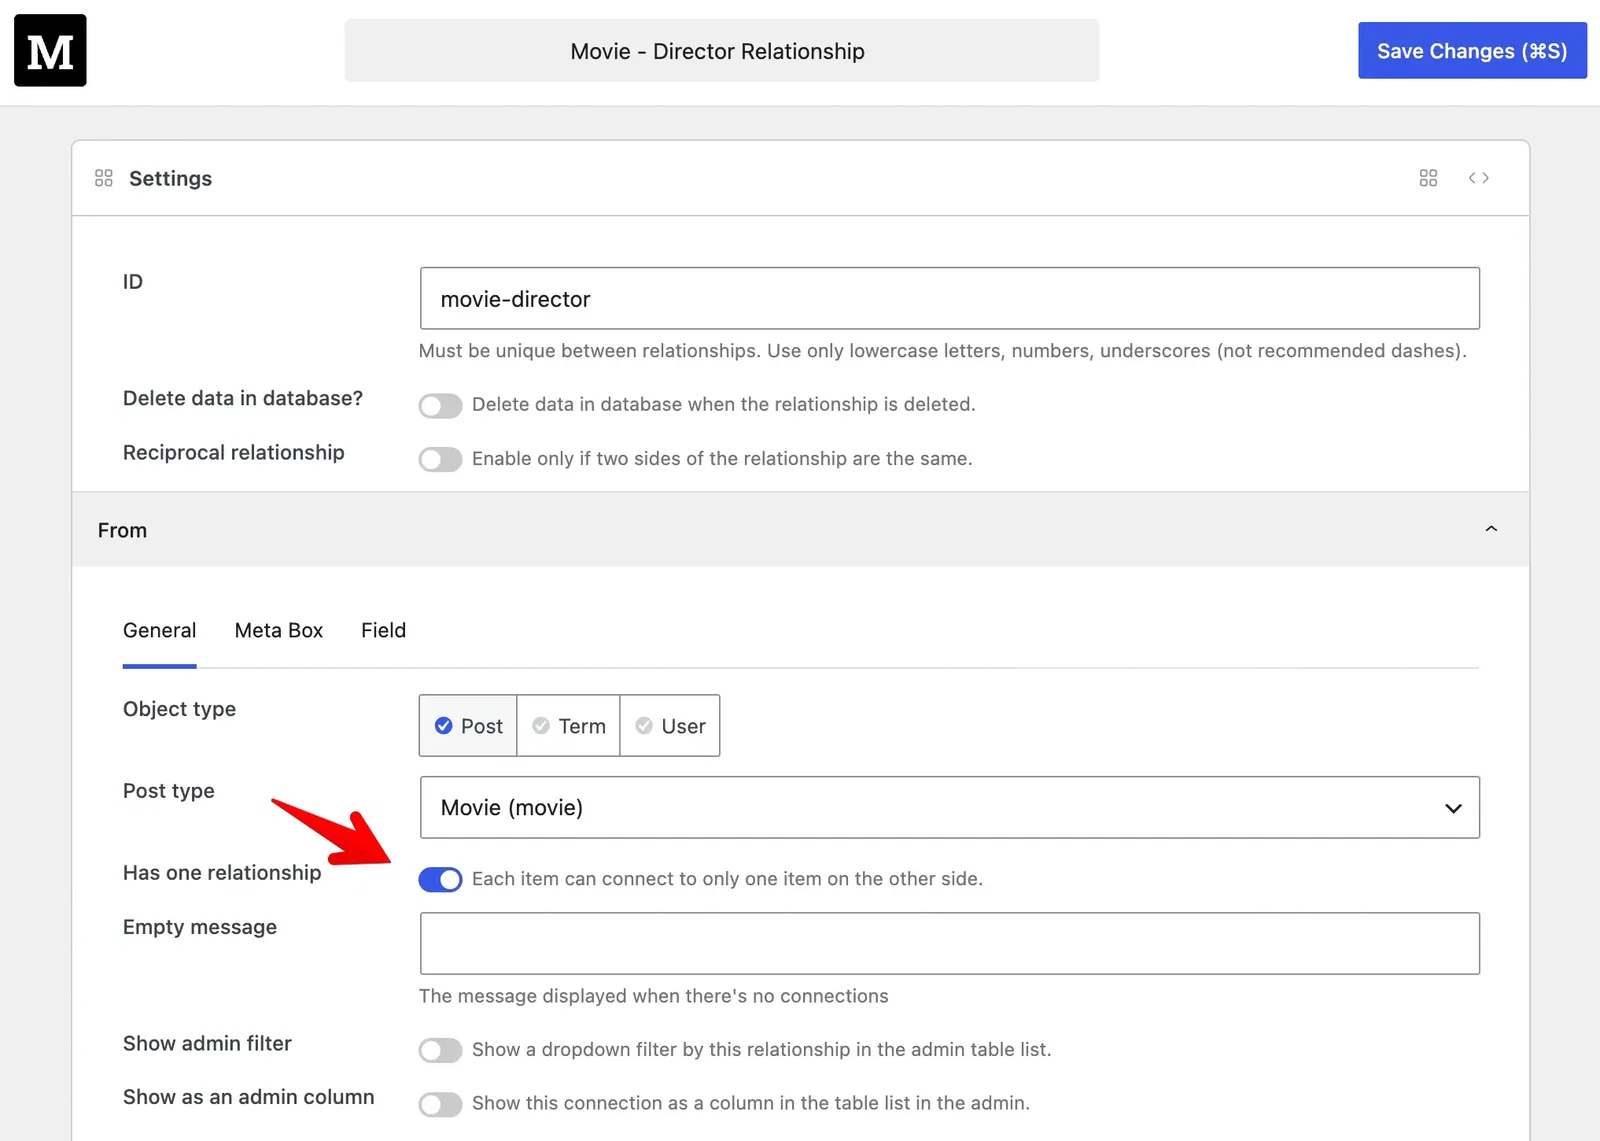
Task: Click the Meta Box M logo
Action: click(50, 50)
